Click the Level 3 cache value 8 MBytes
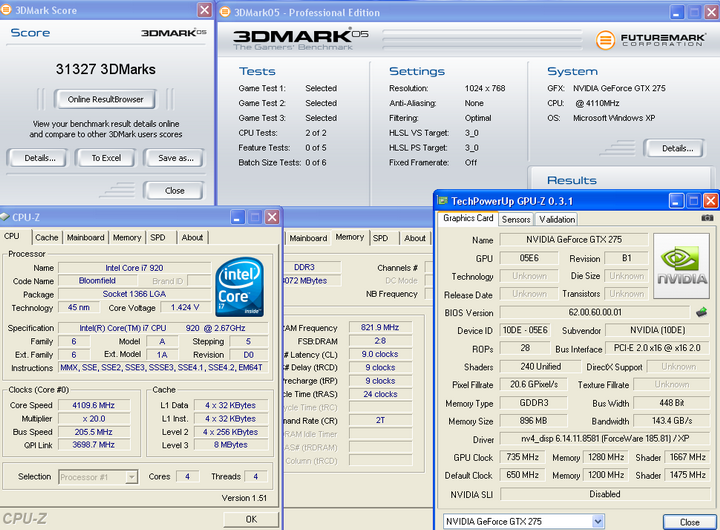Image resolution: width=720 pixels, height=530 pixels. 231,445
